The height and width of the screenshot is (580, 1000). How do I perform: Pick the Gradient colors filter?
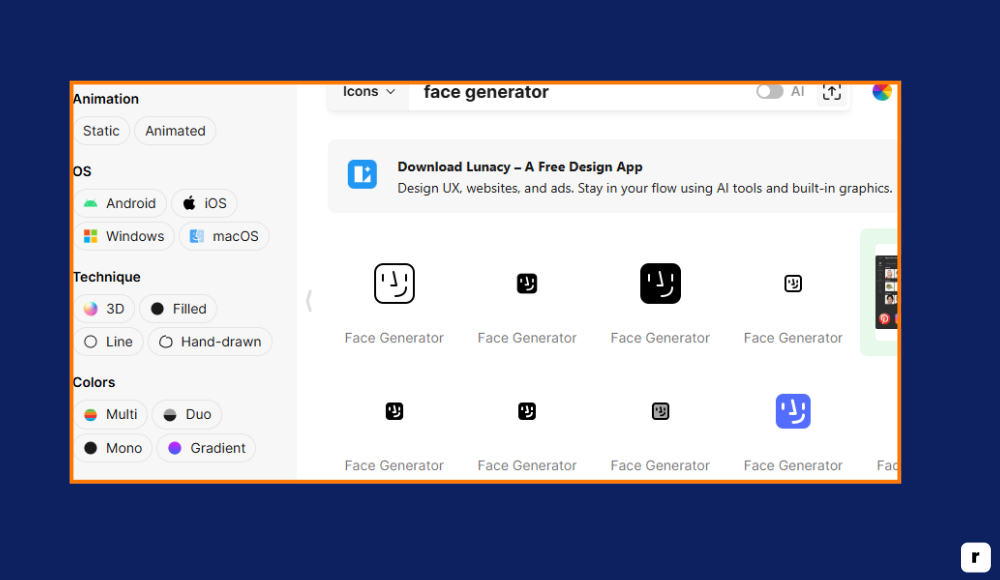tap(206, 448)
